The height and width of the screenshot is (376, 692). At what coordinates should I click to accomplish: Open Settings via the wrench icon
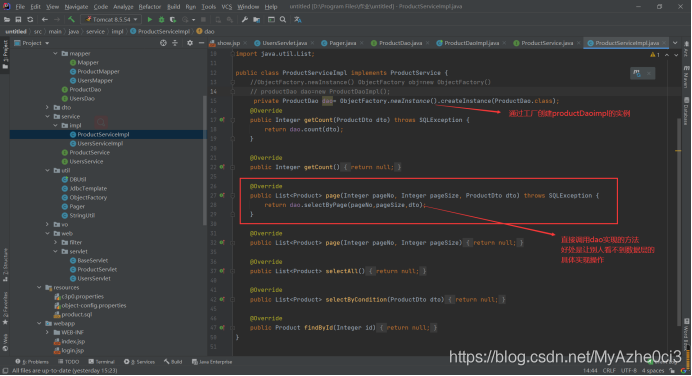(x=245, y=19)
